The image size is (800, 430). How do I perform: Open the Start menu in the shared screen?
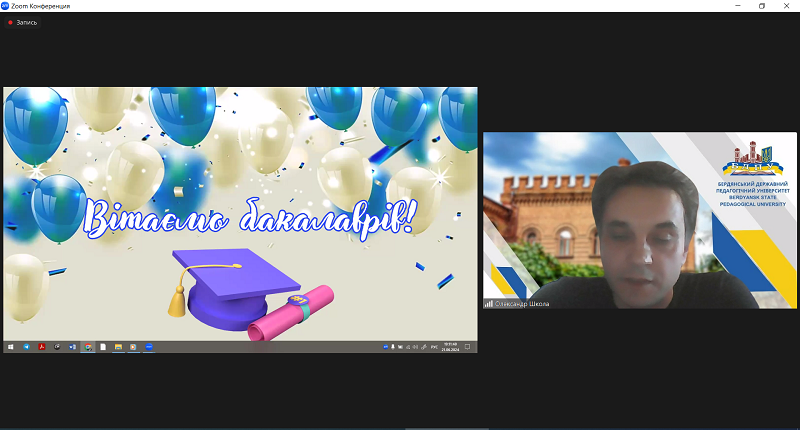11,347
